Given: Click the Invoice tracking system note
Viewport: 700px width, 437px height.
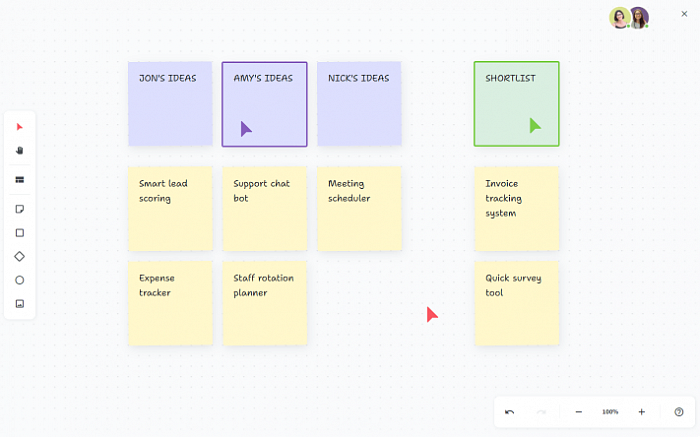Looking at the screenshot, I should click(517, 208).
